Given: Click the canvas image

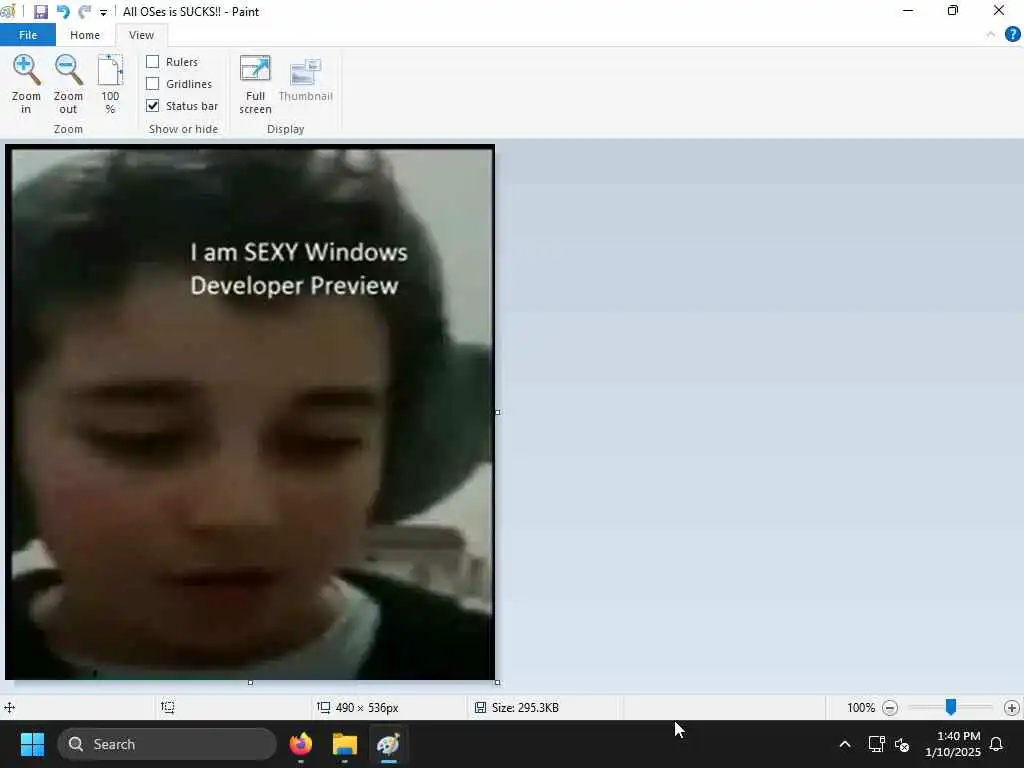Looking at the screenshot, I should (x=250, y=412).
